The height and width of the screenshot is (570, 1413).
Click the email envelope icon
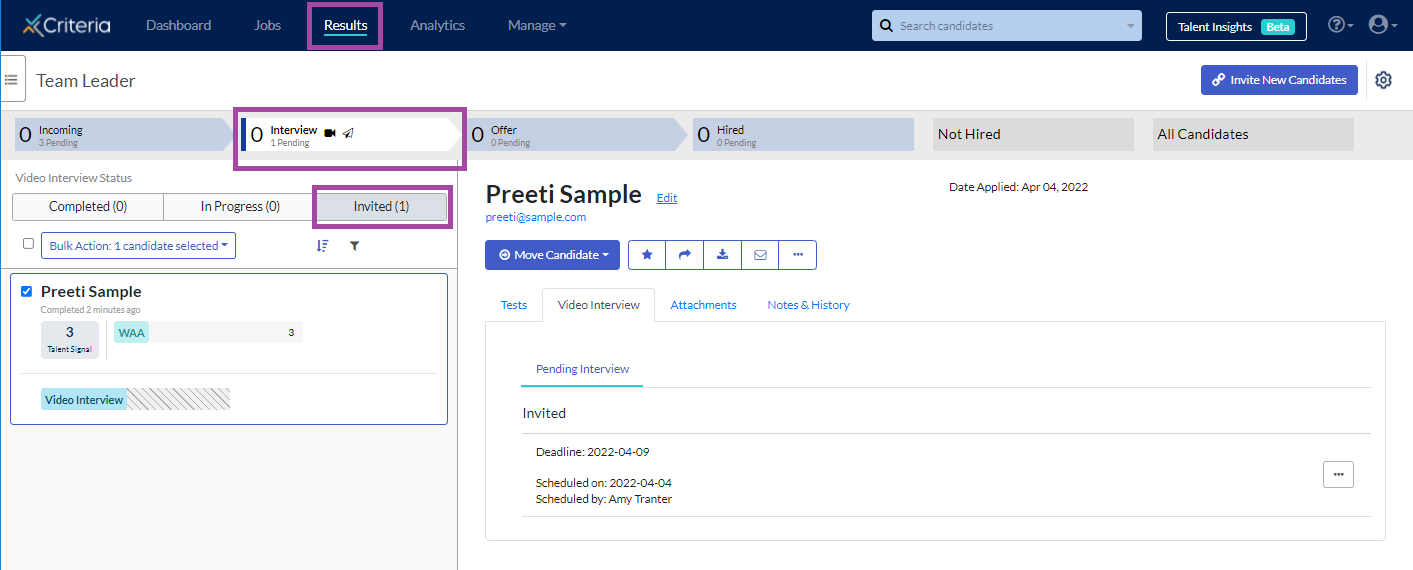tap(760, 255)
